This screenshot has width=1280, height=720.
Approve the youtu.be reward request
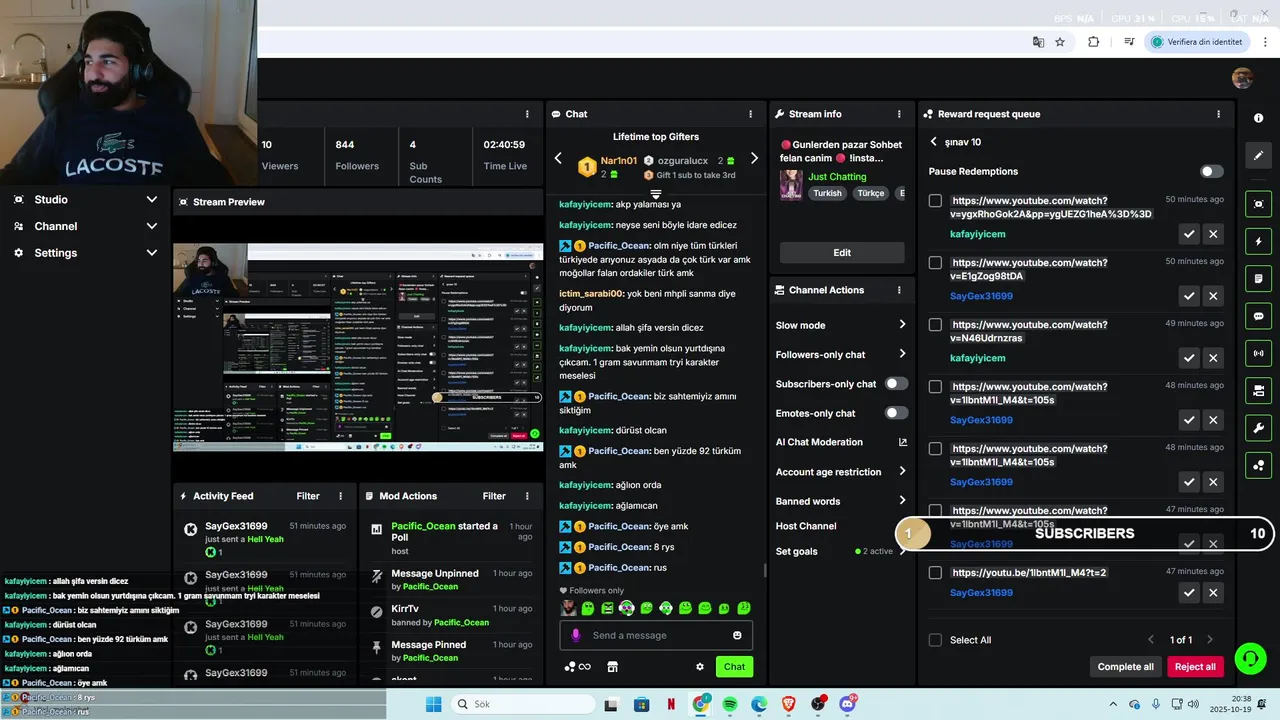coord(1189,593)
